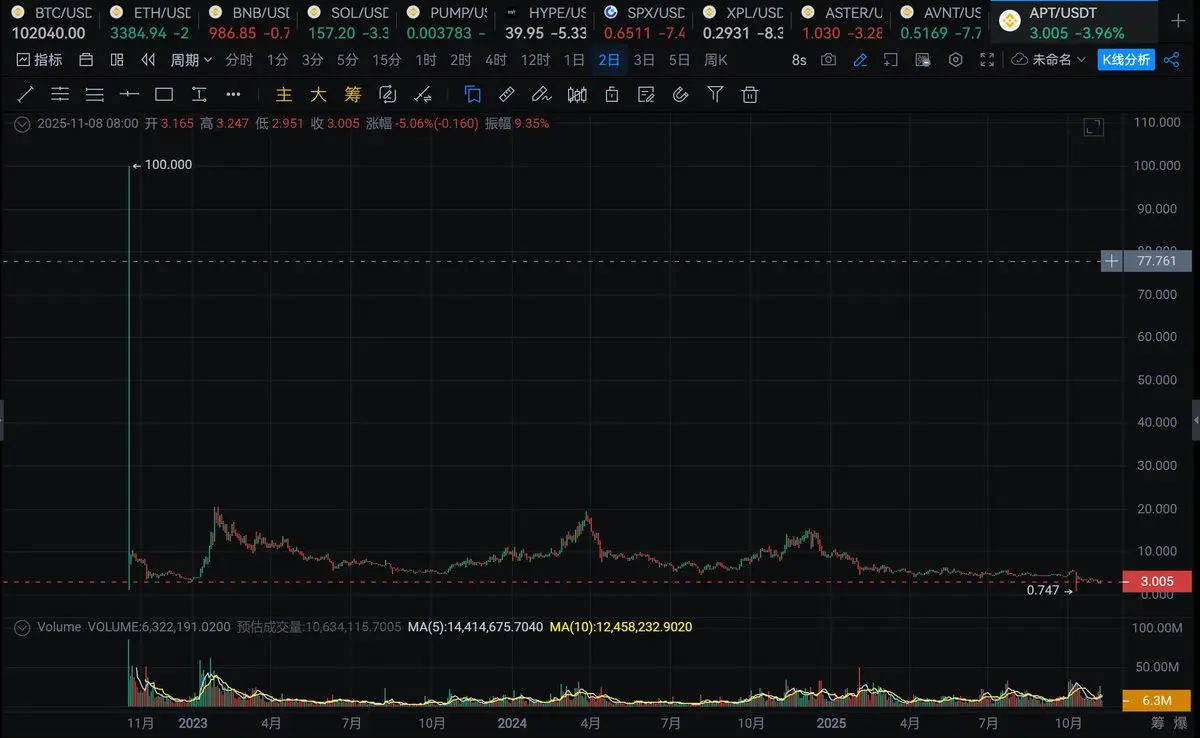Switch to the APT/USDT tab

(1074, 22)
